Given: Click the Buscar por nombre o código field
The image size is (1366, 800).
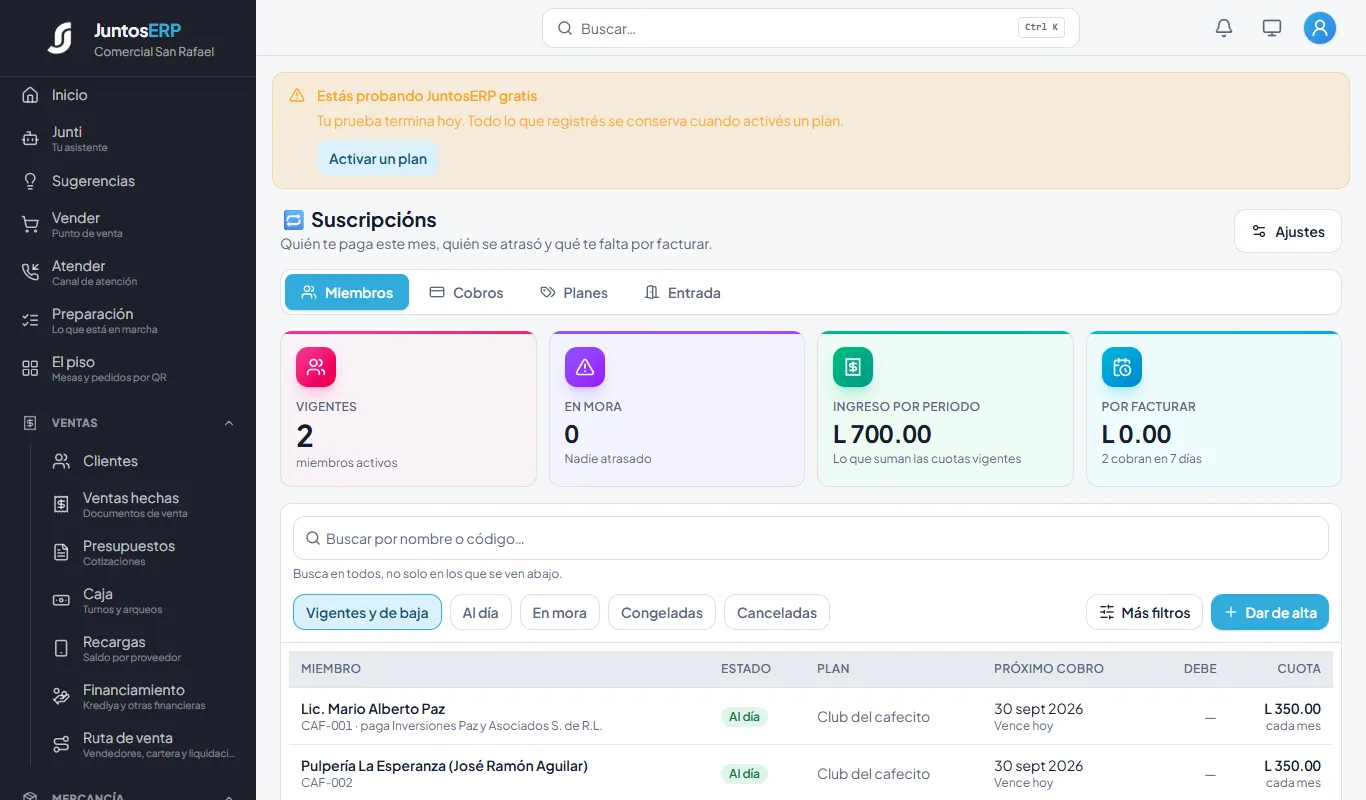Looking at the screenshot, I should pyautogui.click(x=811, y=538).
